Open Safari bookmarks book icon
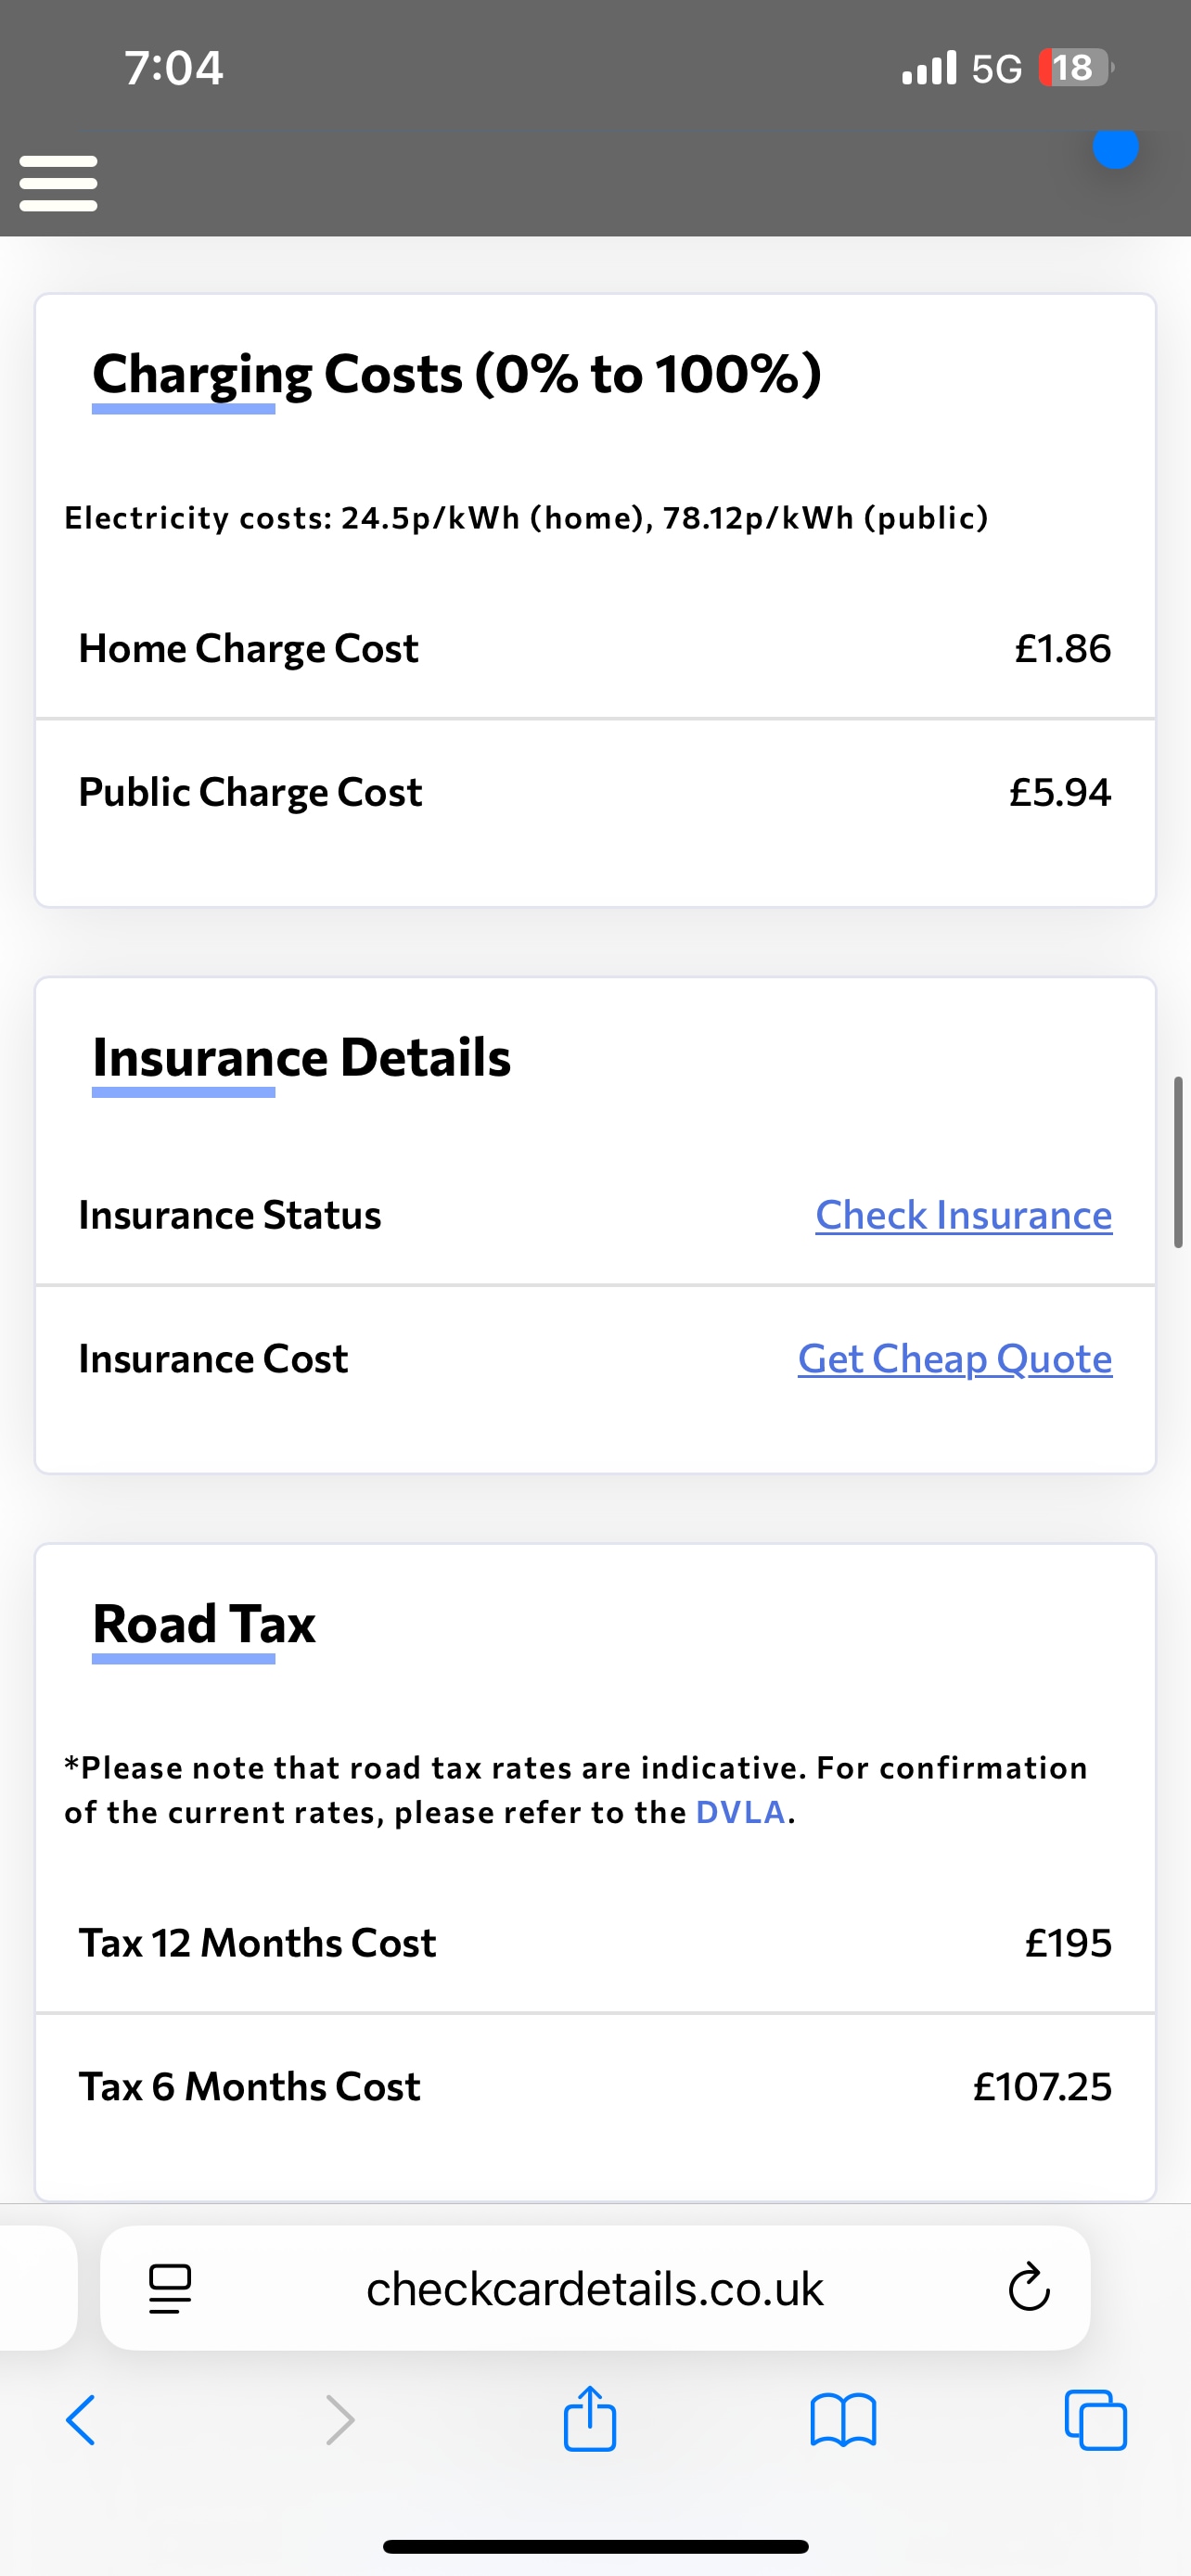Screen dimensions: 1191x2576 pyautogui.click(x=843, y=2420)
